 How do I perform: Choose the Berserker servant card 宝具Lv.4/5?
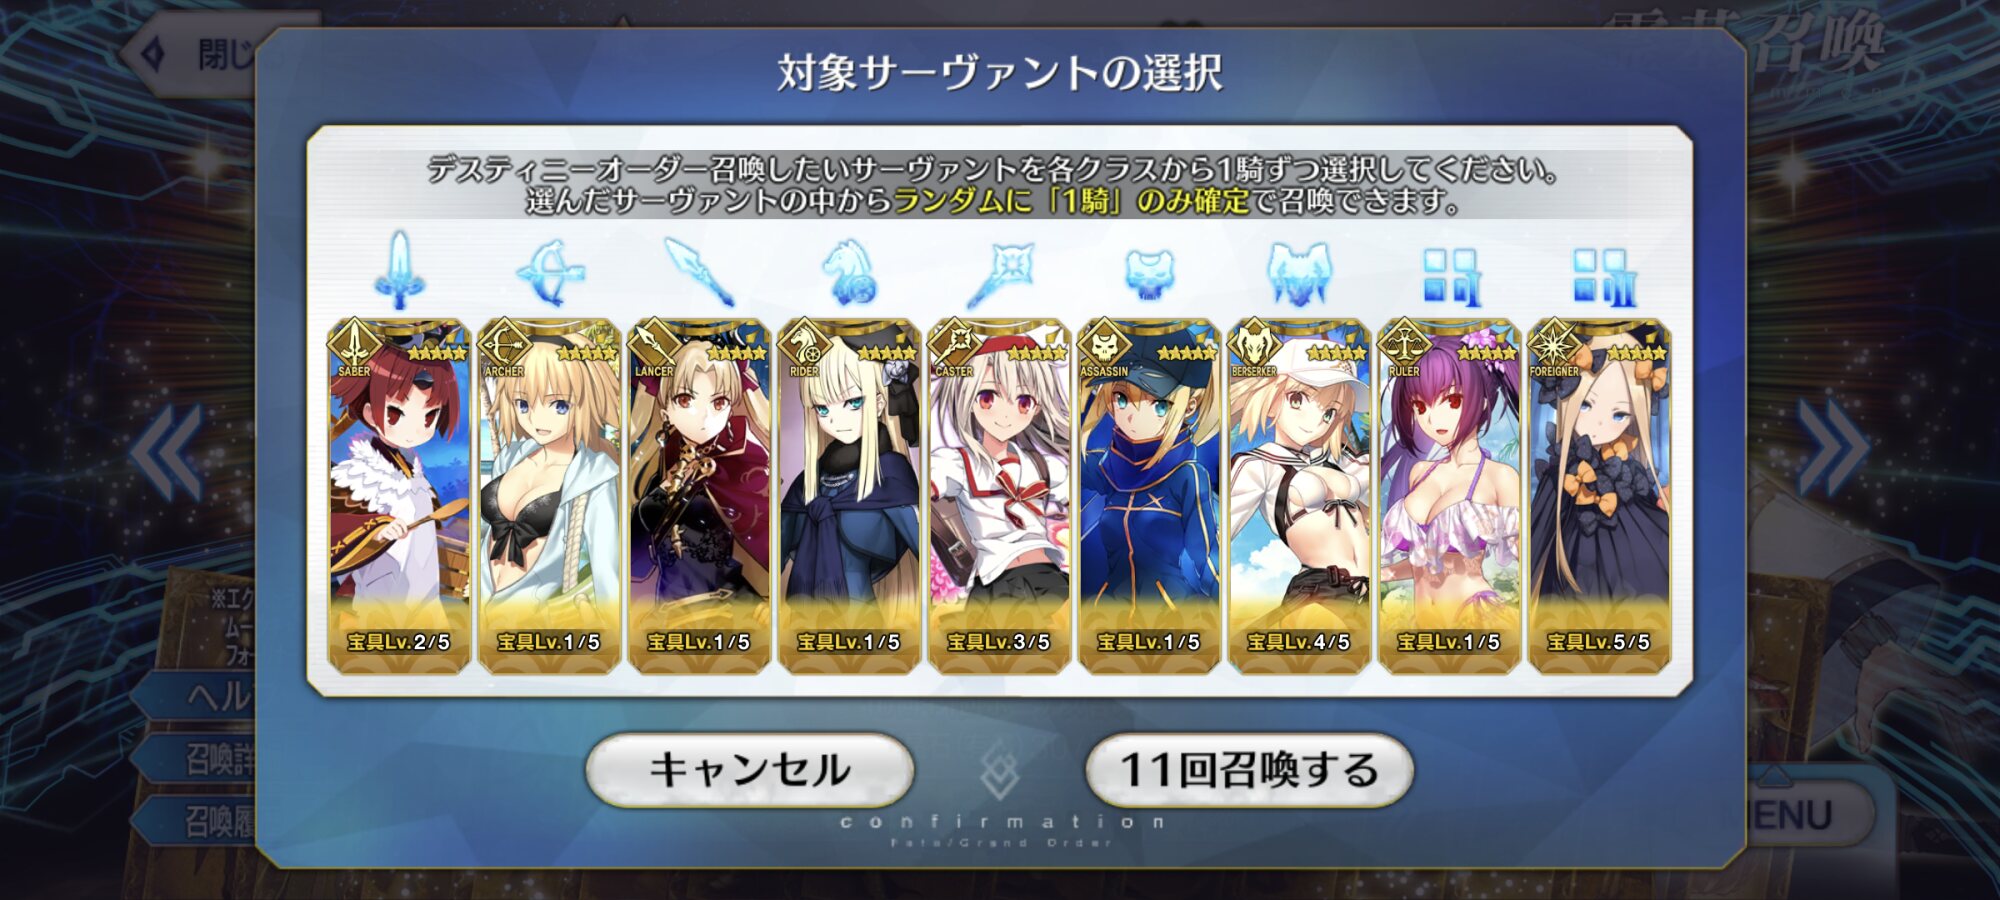[x=1299, y=496]
